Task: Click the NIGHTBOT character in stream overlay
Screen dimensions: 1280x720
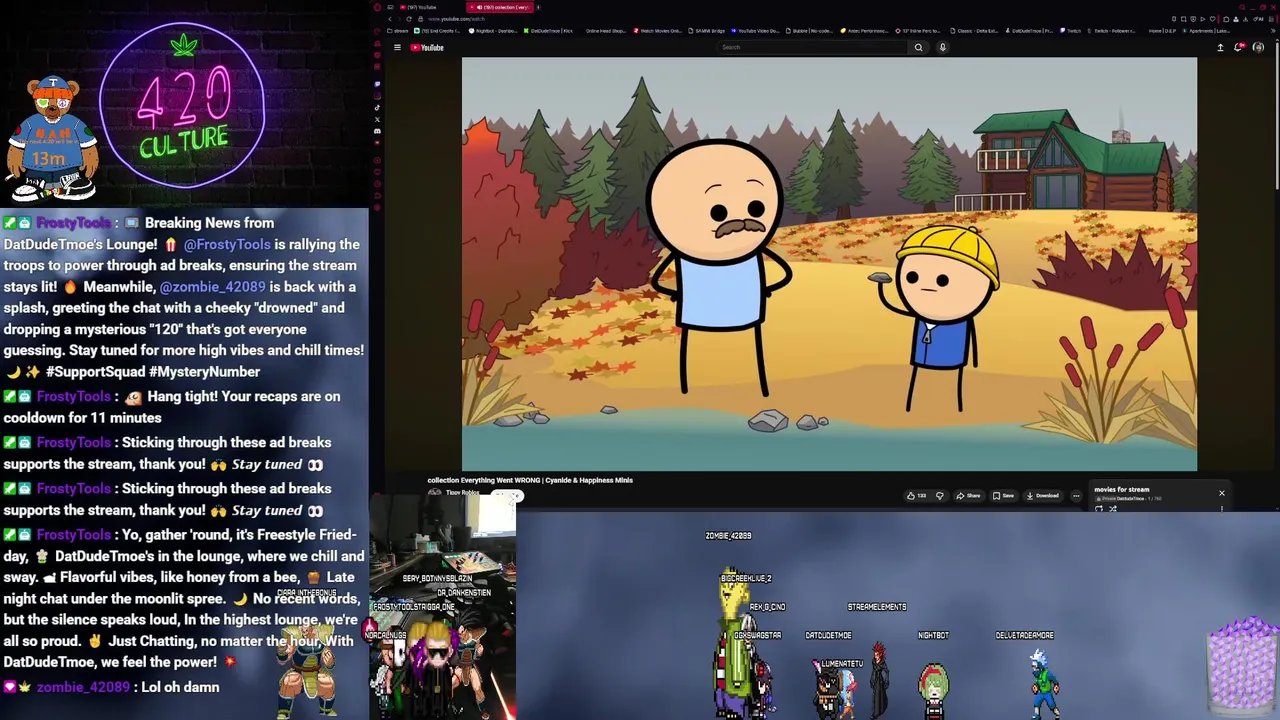Action: (933, 690)
